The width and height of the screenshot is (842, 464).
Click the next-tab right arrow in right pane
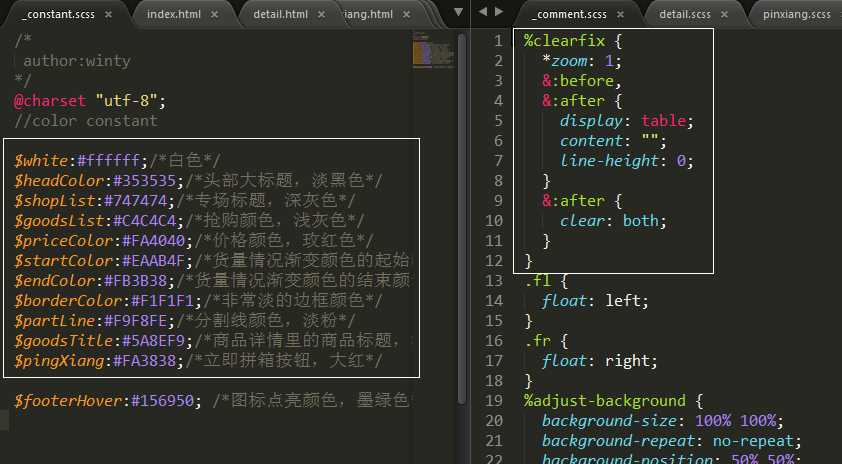499,11
